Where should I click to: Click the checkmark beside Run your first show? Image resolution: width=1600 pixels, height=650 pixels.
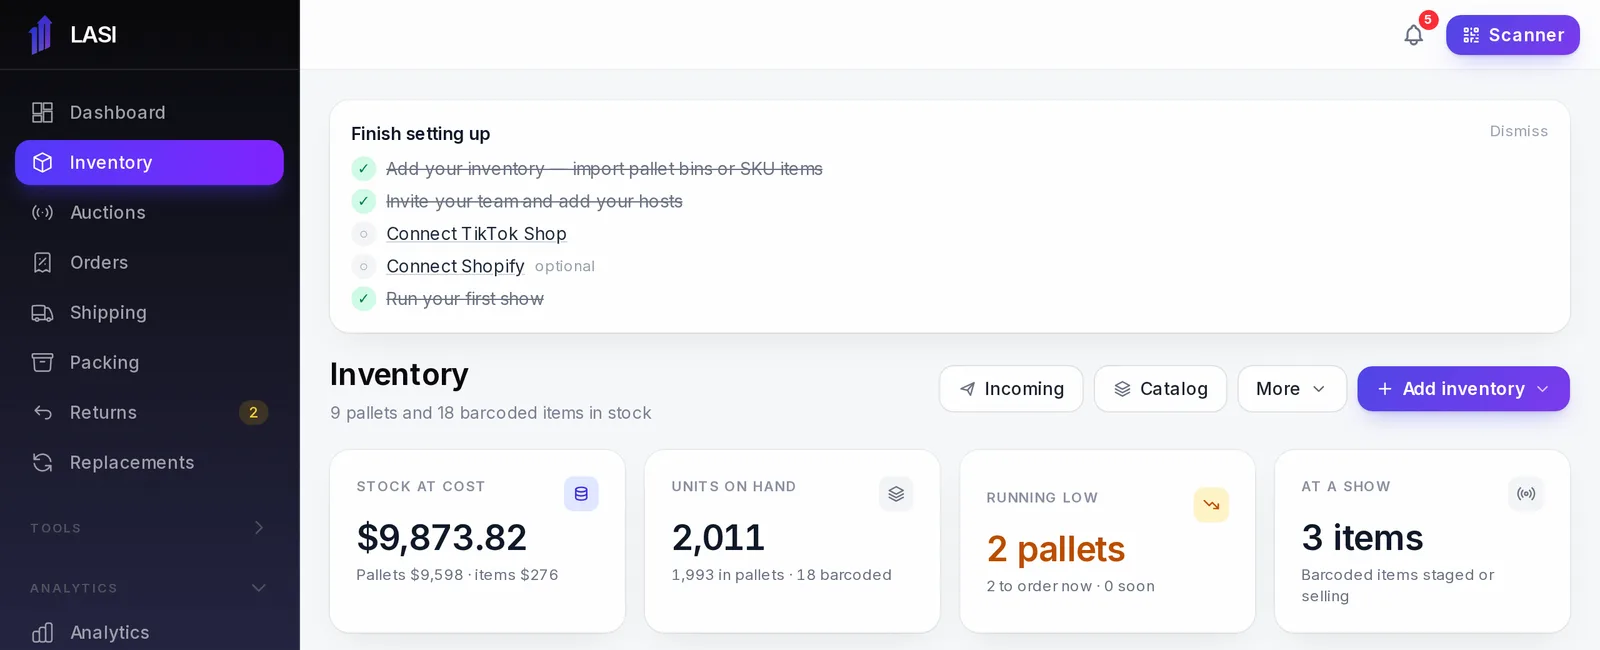tap(364, 299)
